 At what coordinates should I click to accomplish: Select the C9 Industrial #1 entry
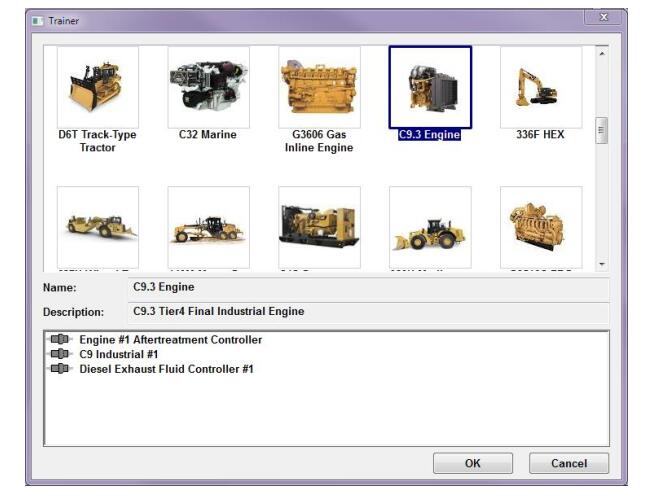pos(119,354)
